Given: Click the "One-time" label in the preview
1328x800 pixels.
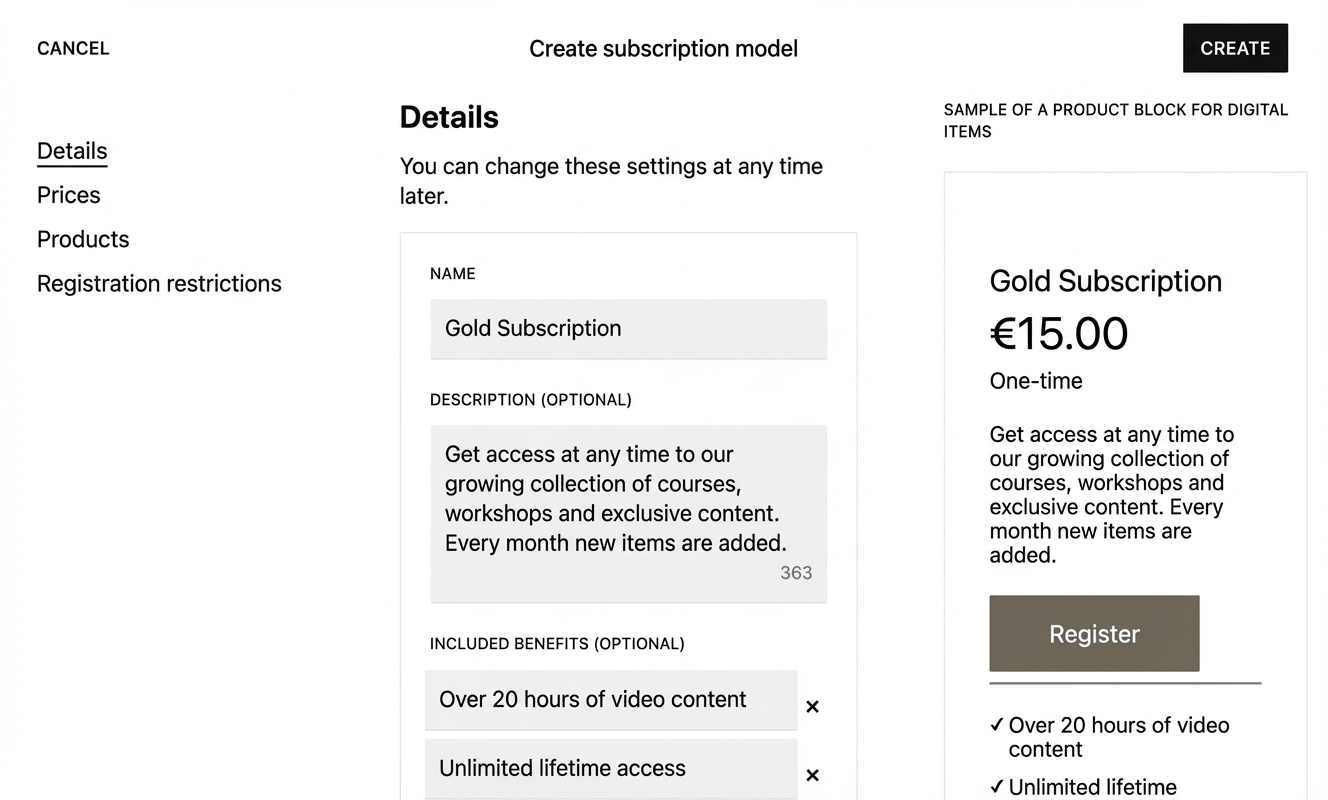Looking at the screenshot, I should 1036,381.
